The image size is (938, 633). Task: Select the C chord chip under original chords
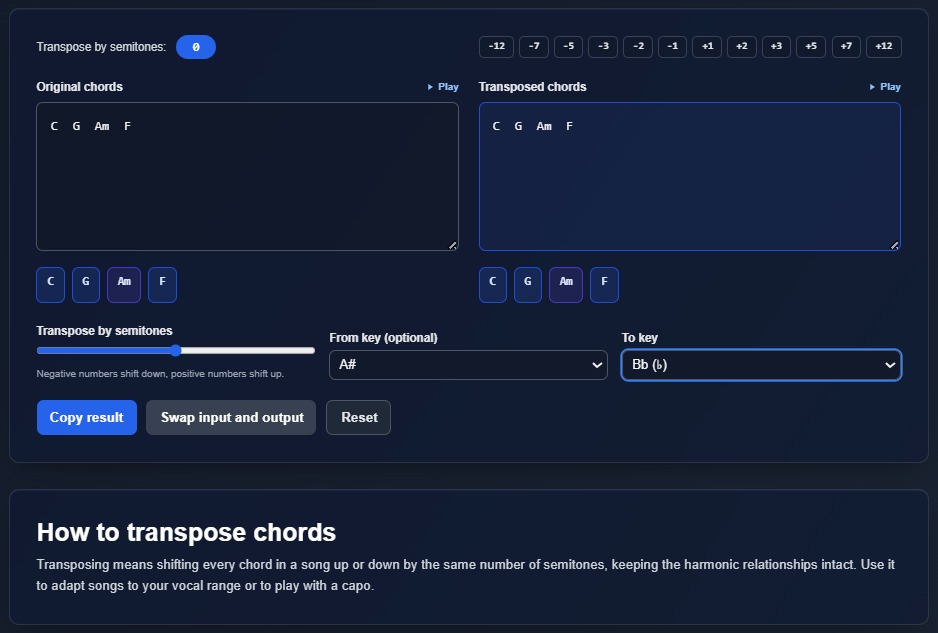coord(50,284)
